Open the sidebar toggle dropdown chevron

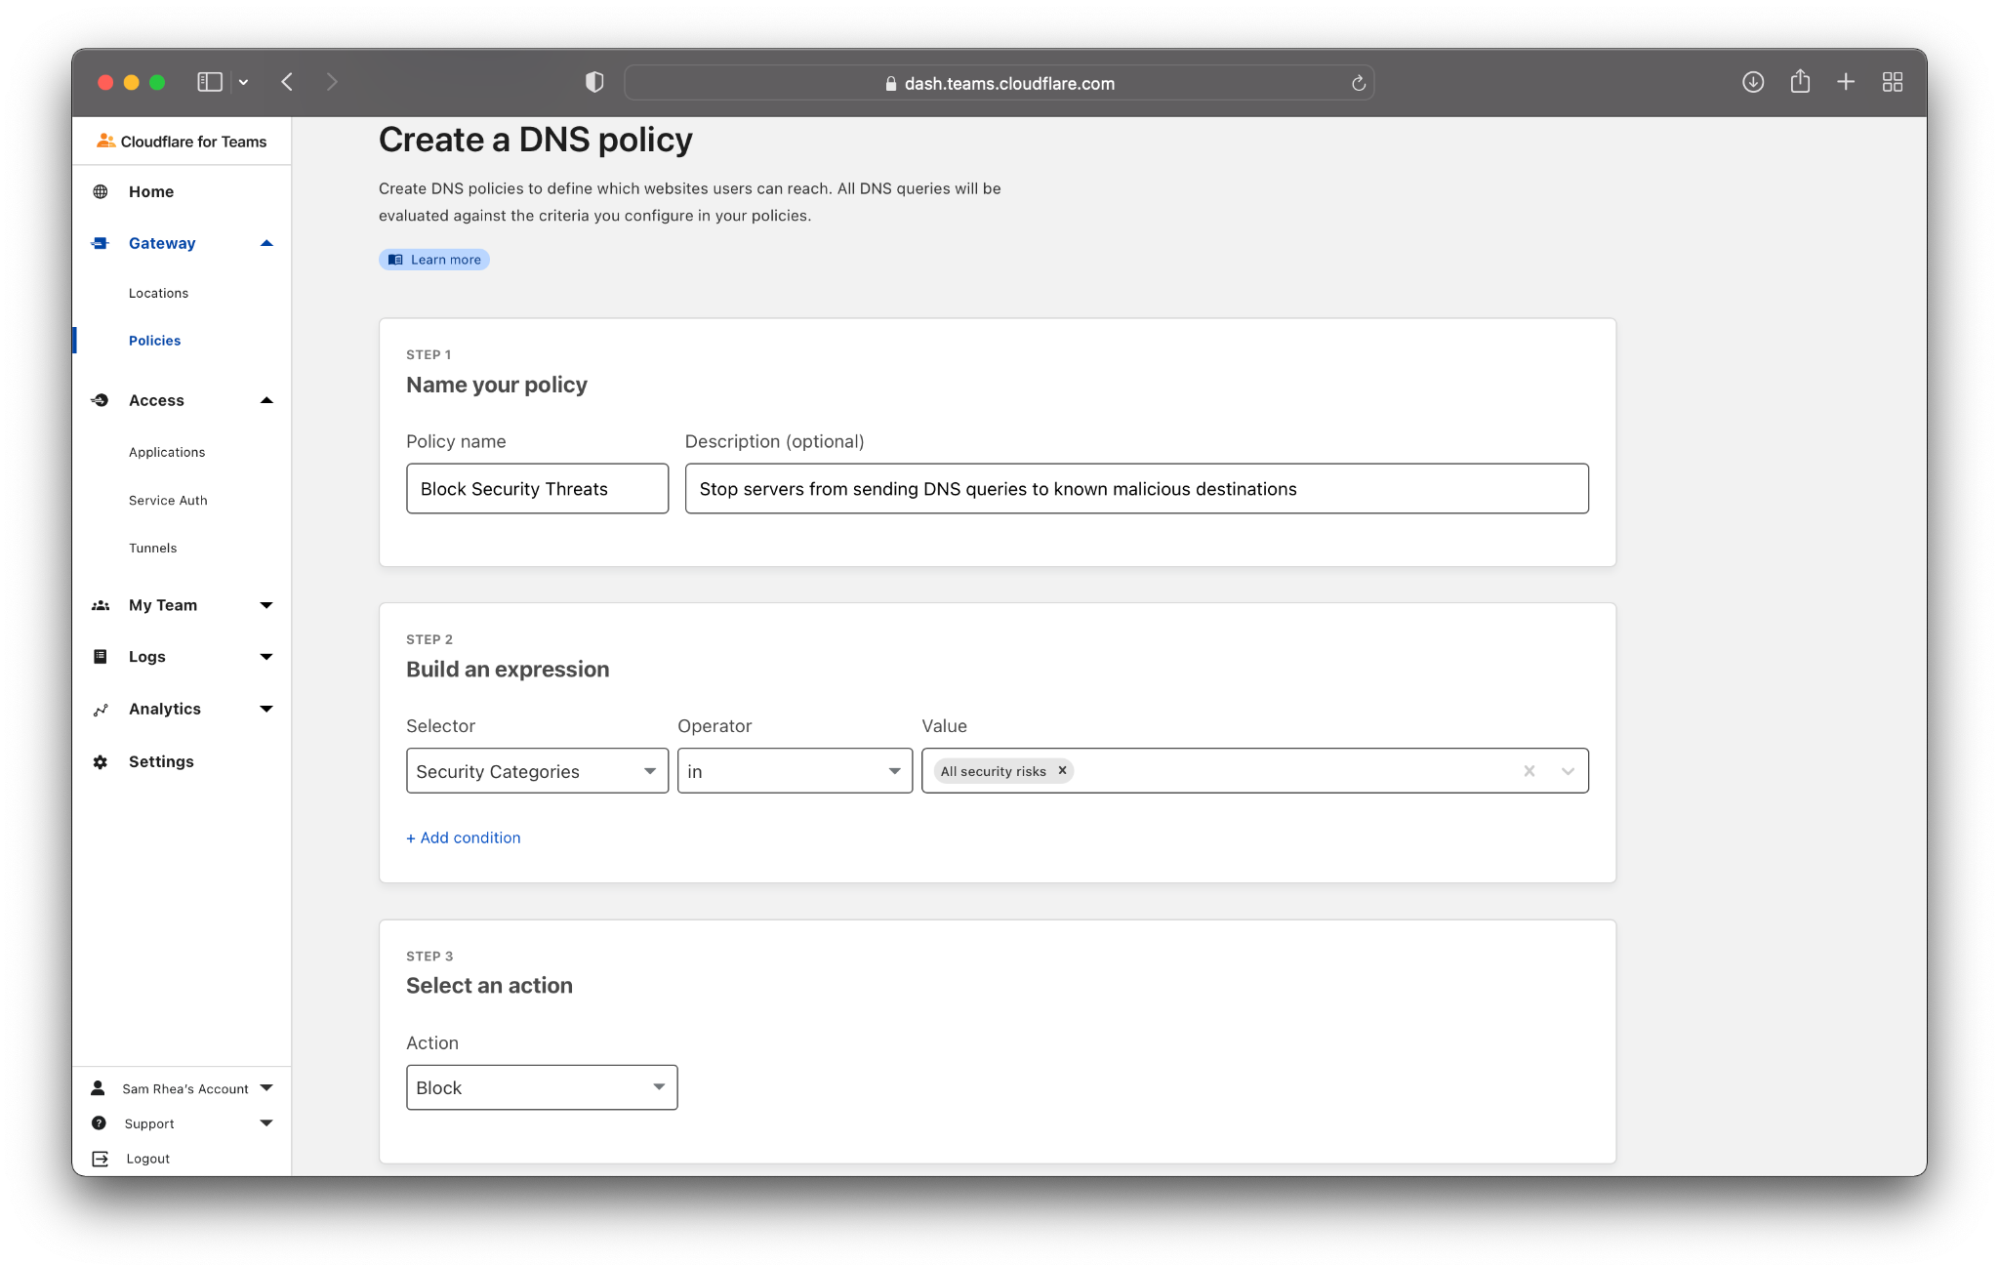(x=243, y=83)
